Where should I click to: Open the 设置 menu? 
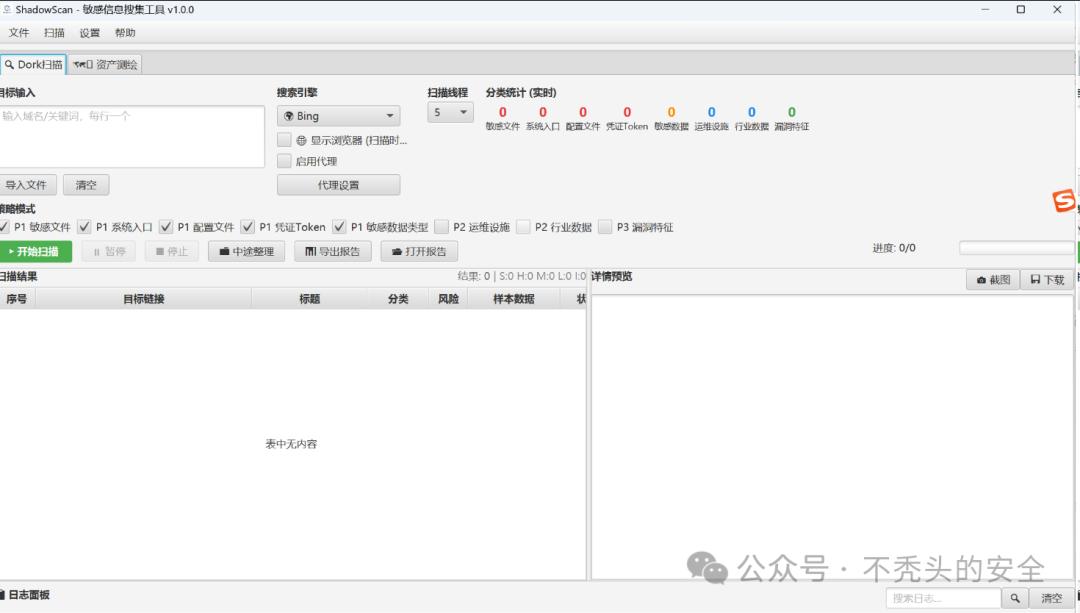pyautogui.click(x=90, y=32)
